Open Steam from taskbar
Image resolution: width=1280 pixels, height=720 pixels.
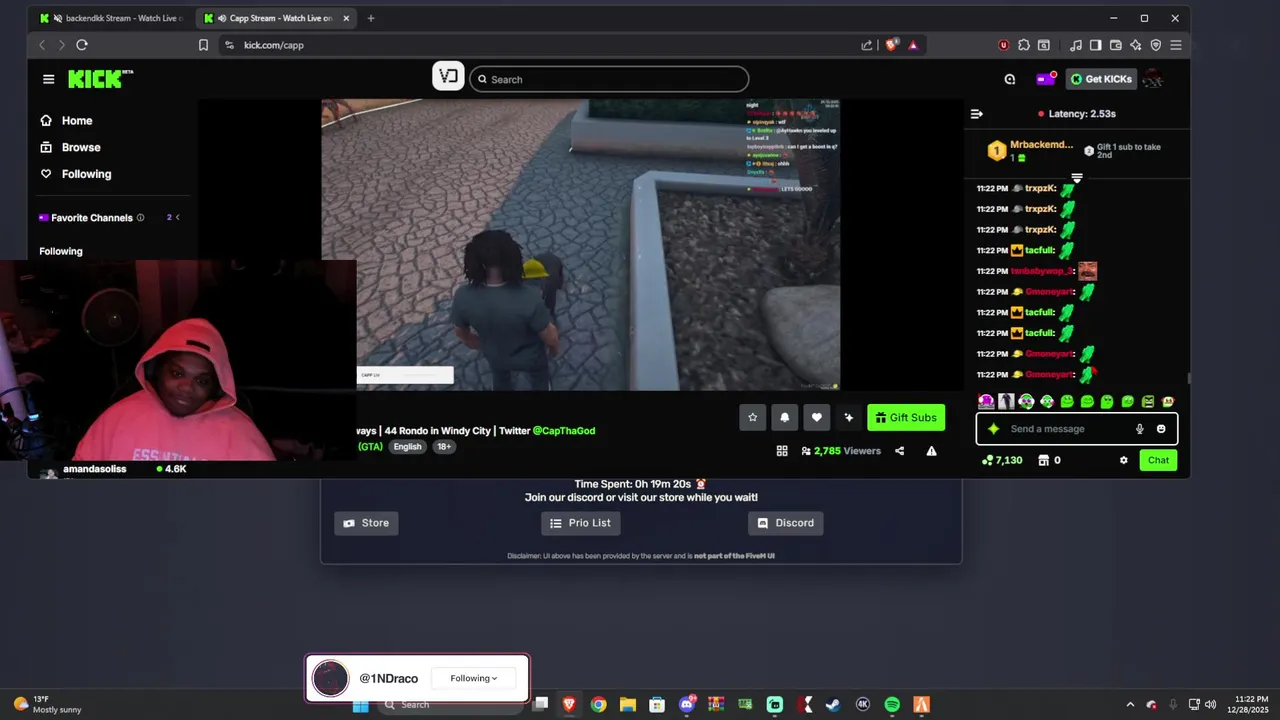[833, 705]
